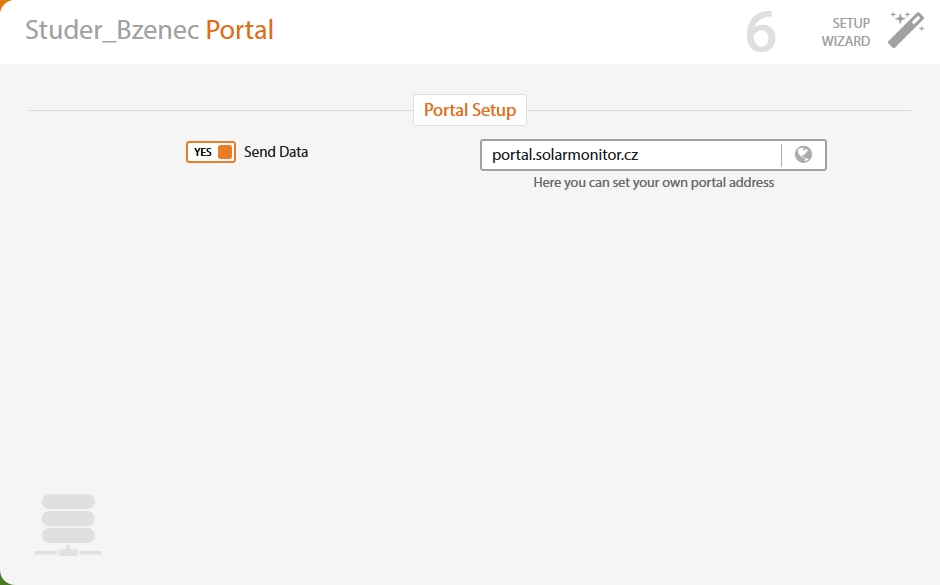Focus the portal.solarmonitor.cz address field

pos(631,155)
